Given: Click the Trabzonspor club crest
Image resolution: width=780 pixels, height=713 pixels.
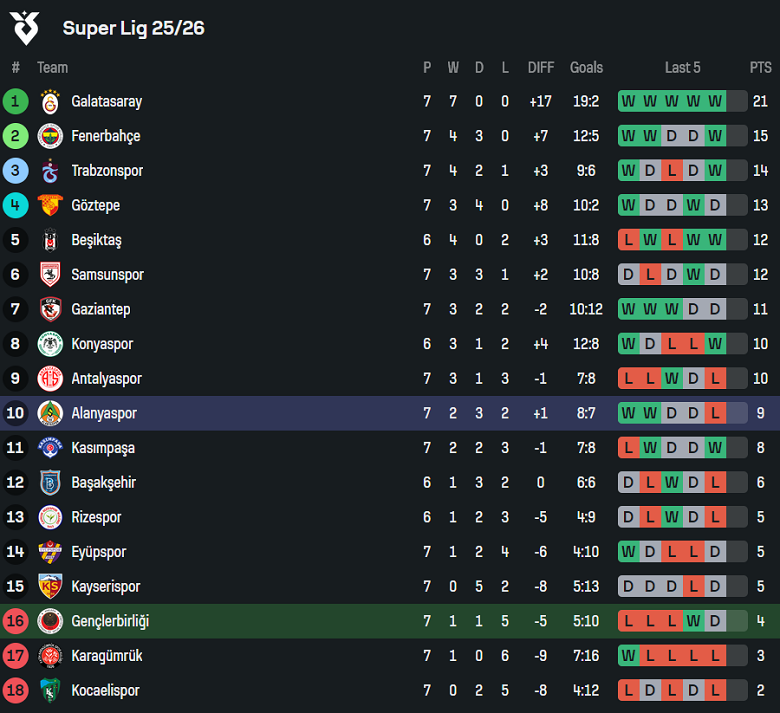Looking at the screenshot, I should (x=50, y=171).
